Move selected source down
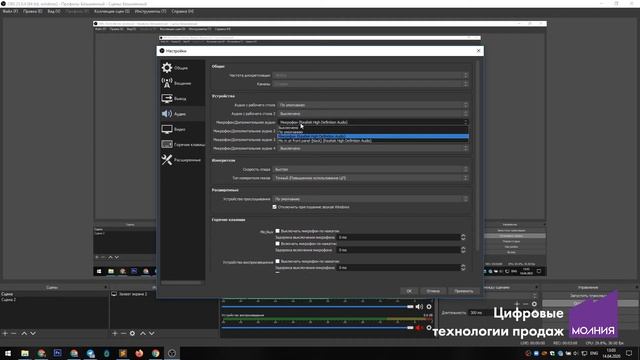 (x=152, y=333)
